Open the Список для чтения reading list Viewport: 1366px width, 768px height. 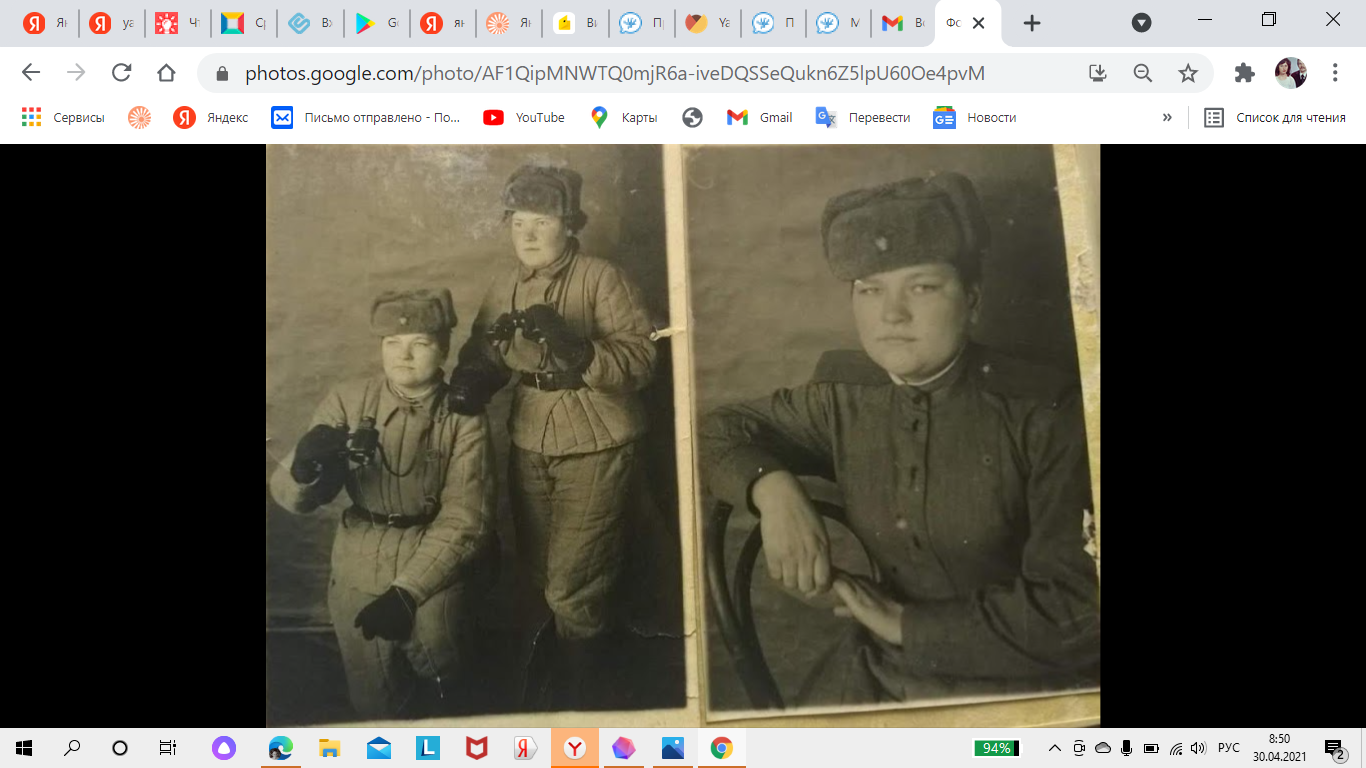coord(1273,118)
